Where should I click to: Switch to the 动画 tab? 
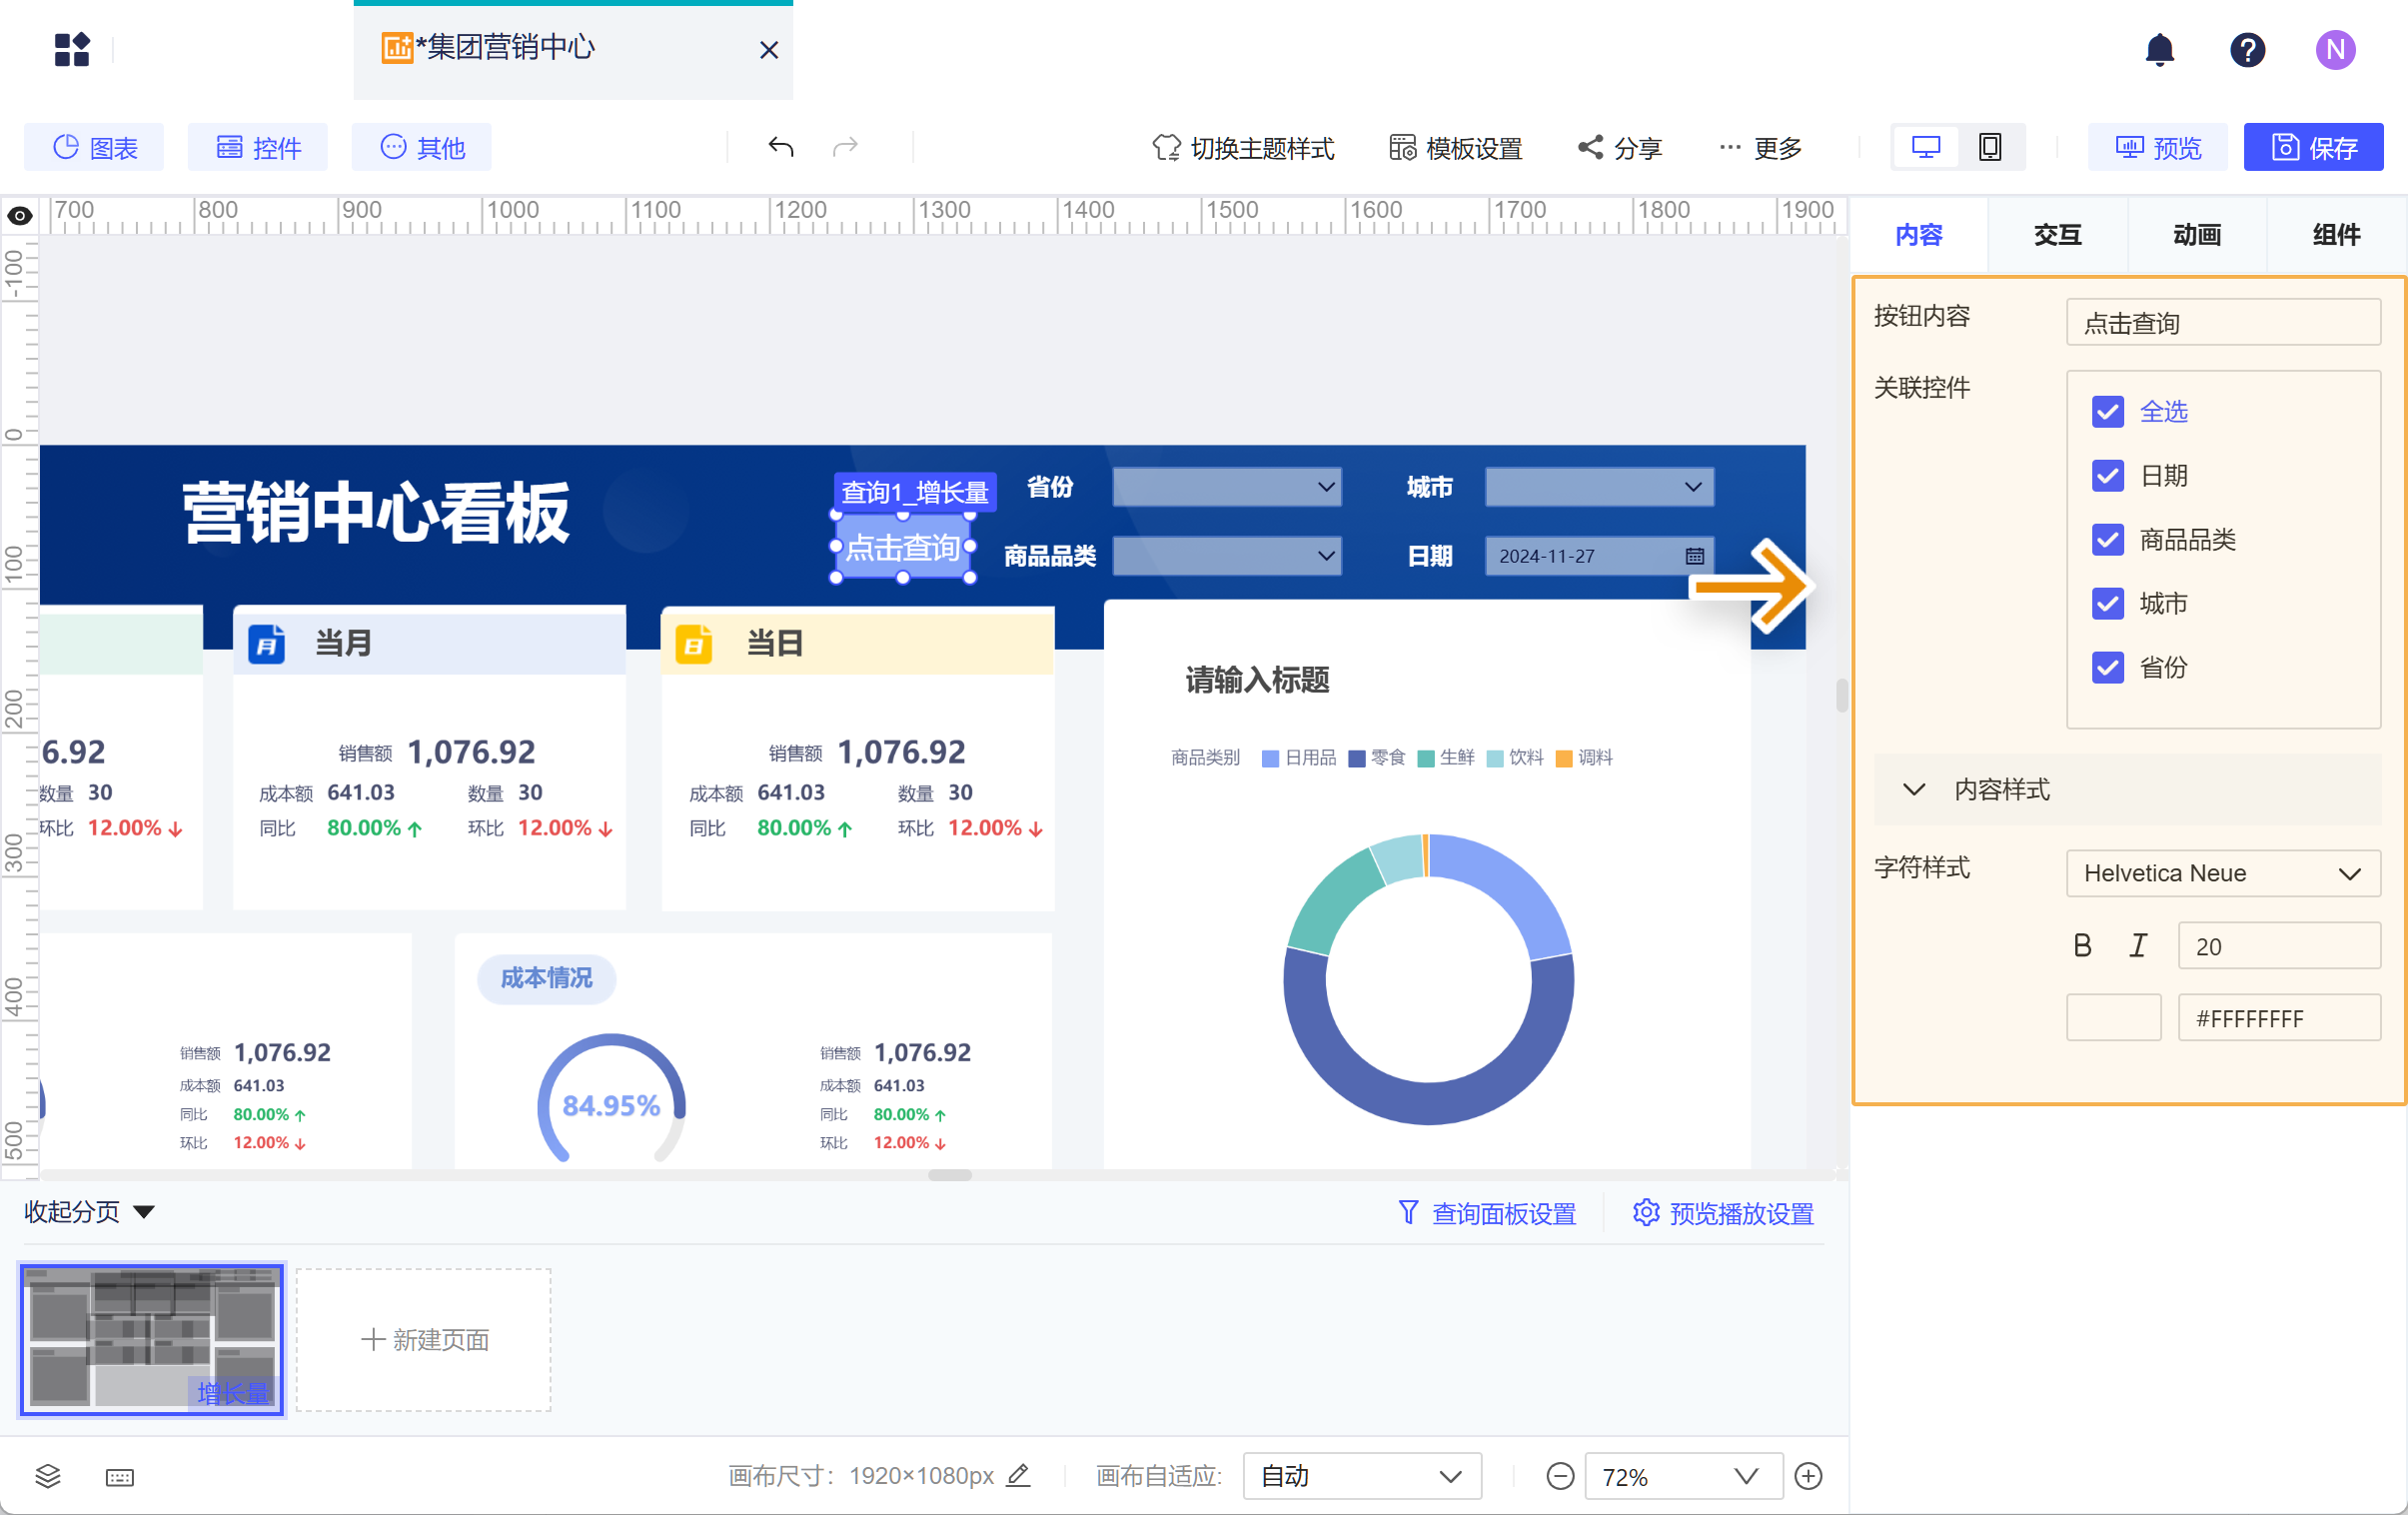click(x=2196, y=235)
